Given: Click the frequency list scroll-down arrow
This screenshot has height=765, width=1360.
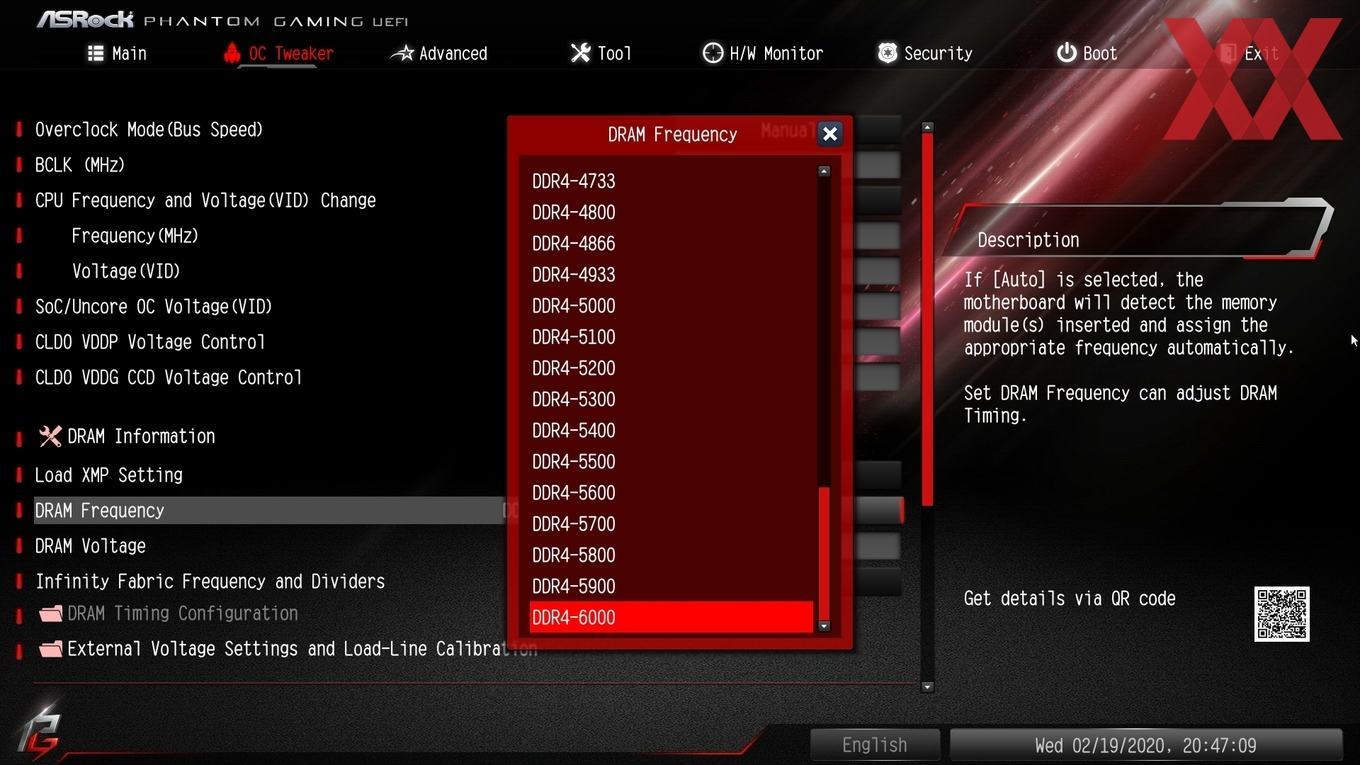Looking at the screenshot, I should (824, 626).
